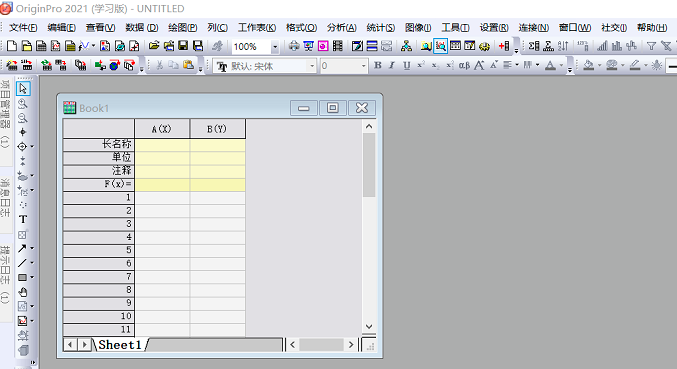Toggle Greek alpha-beta symbols formatting
This screenshot has height=369, width=677.
coord(464,65)
